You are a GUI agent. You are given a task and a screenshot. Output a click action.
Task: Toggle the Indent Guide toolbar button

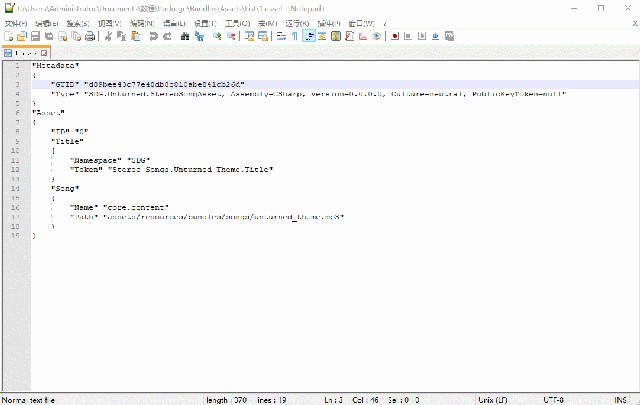(309, 36)
